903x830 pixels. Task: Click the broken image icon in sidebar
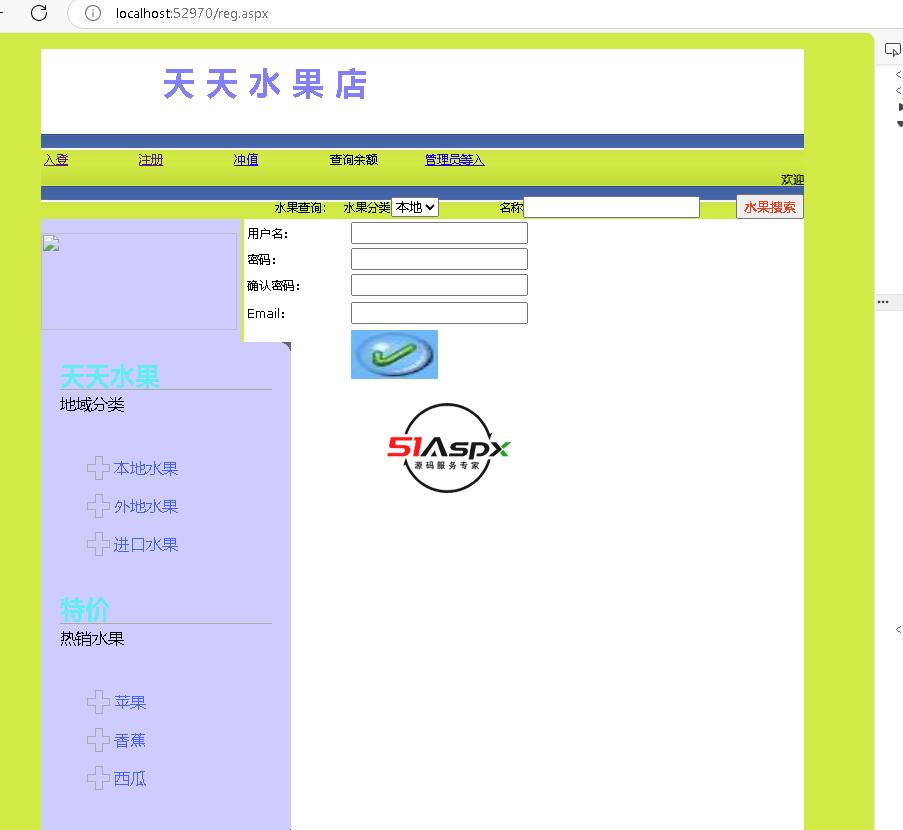[51, 243]
